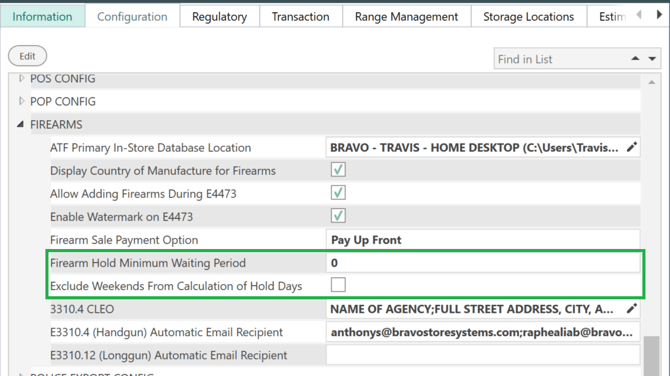Select the FIREARMS tree heading
The image size is (670, 376).
point(56,124)
